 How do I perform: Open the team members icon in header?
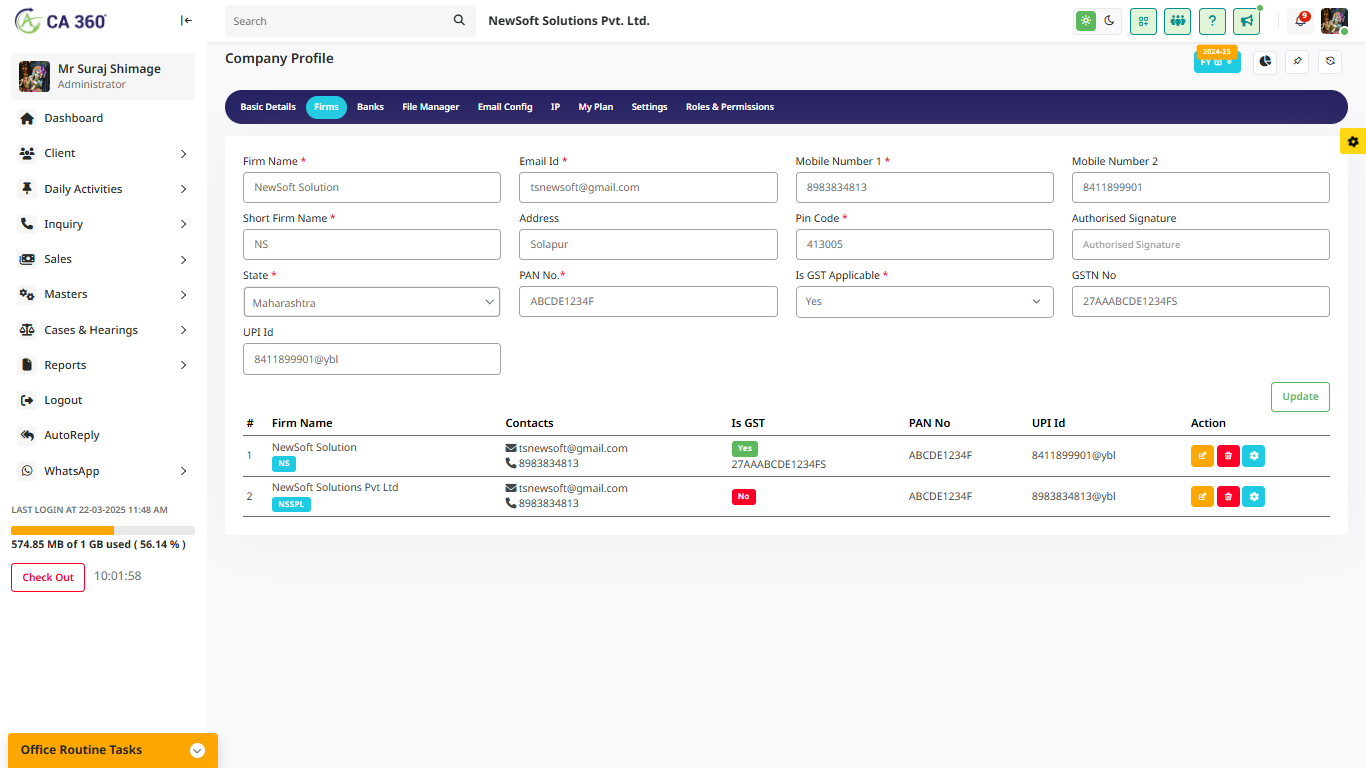pyautogui.click(x=1177, y=21)
